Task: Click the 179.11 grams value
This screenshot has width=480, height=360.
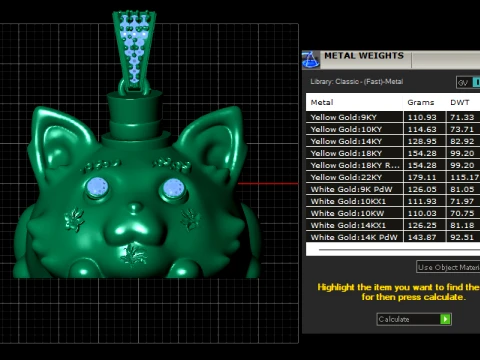Action: pyautogui.click(x=422, y=177)
